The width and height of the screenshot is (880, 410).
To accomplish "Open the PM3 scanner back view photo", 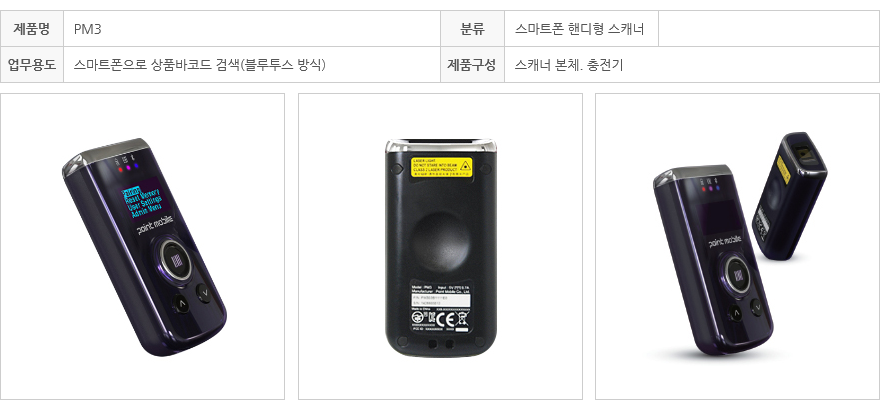I will click(440, 246).
